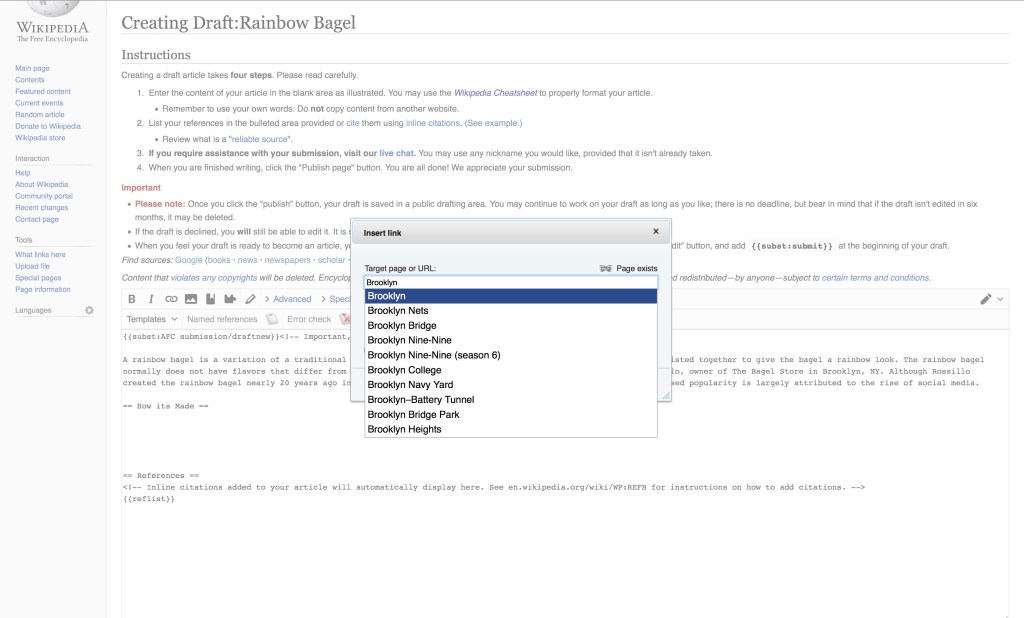1024x618 pixels.
Task: Open the Templates dropdown
Action: pyautogui.click(x=152, y=319)
